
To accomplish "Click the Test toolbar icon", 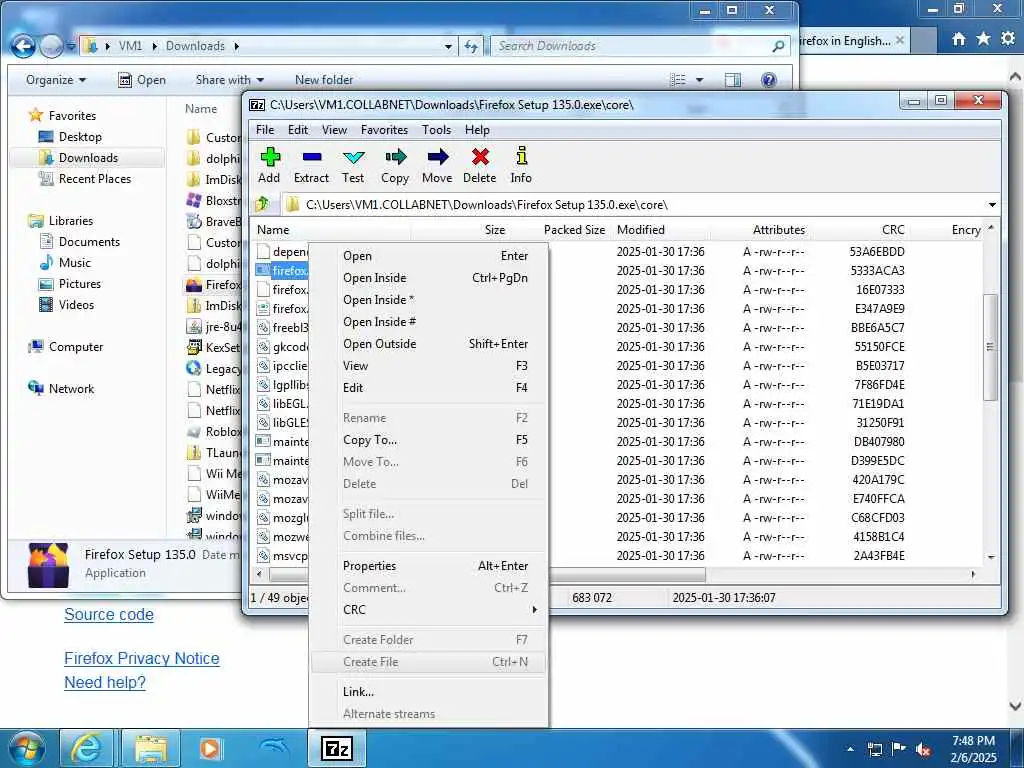I will [353, 157].
